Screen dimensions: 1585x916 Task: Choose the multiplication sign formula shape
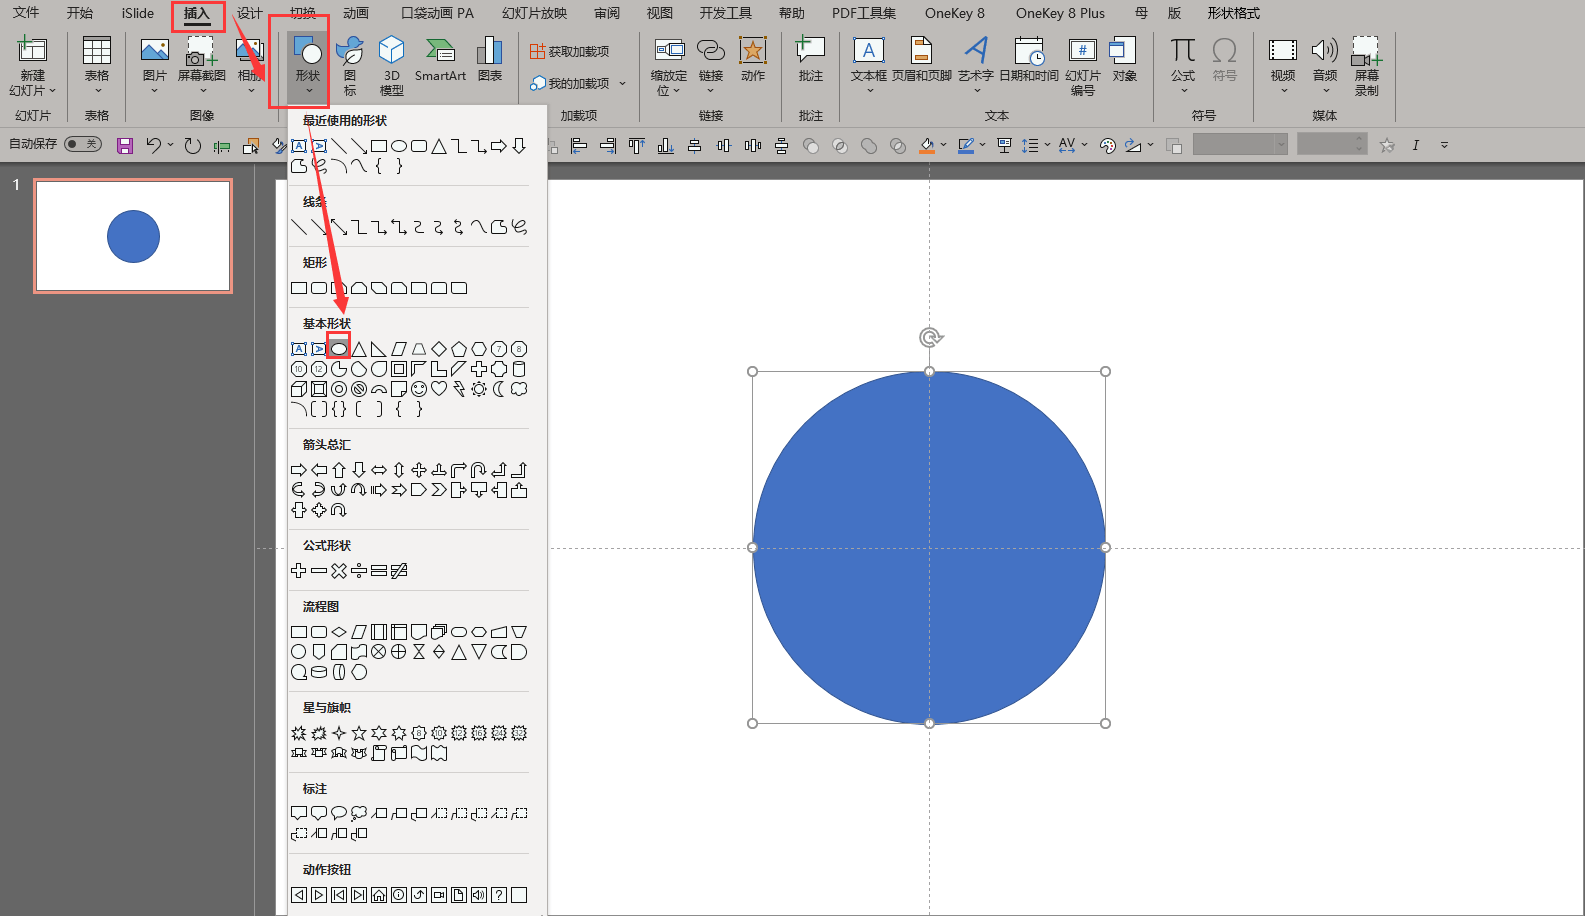click(x=339, y=571)
